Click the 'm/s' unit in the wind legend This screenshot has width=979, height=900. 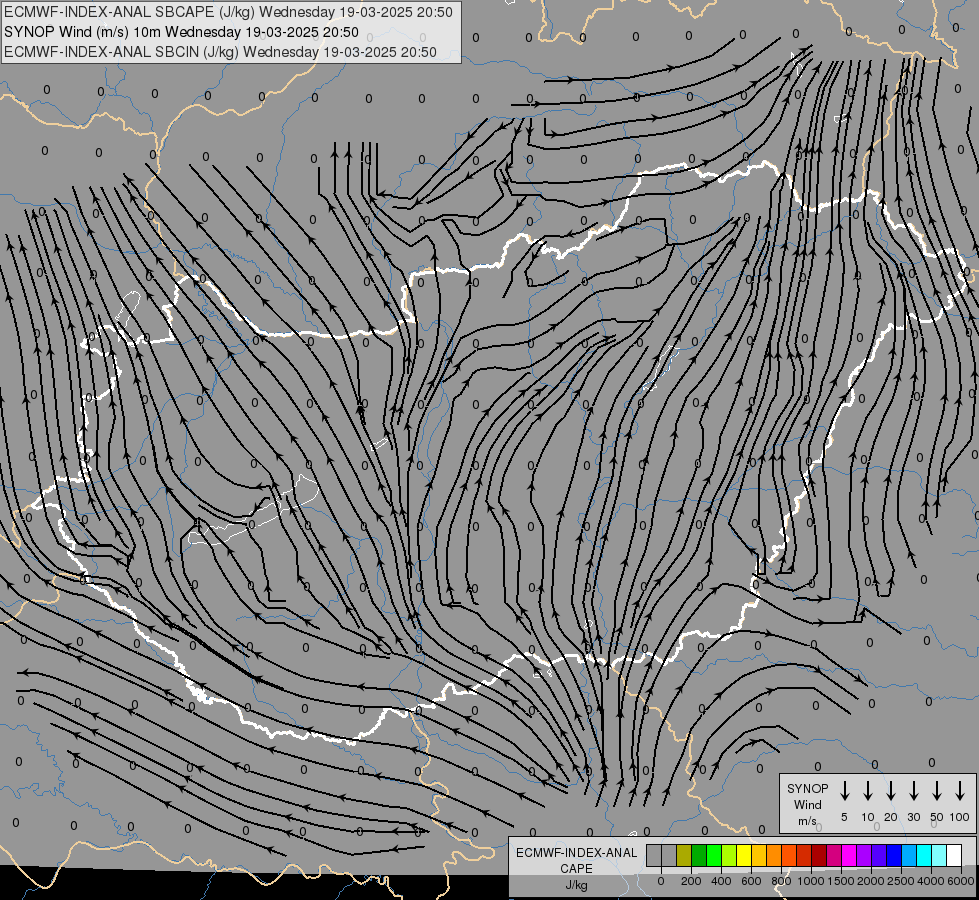click(x=807, y=821)
